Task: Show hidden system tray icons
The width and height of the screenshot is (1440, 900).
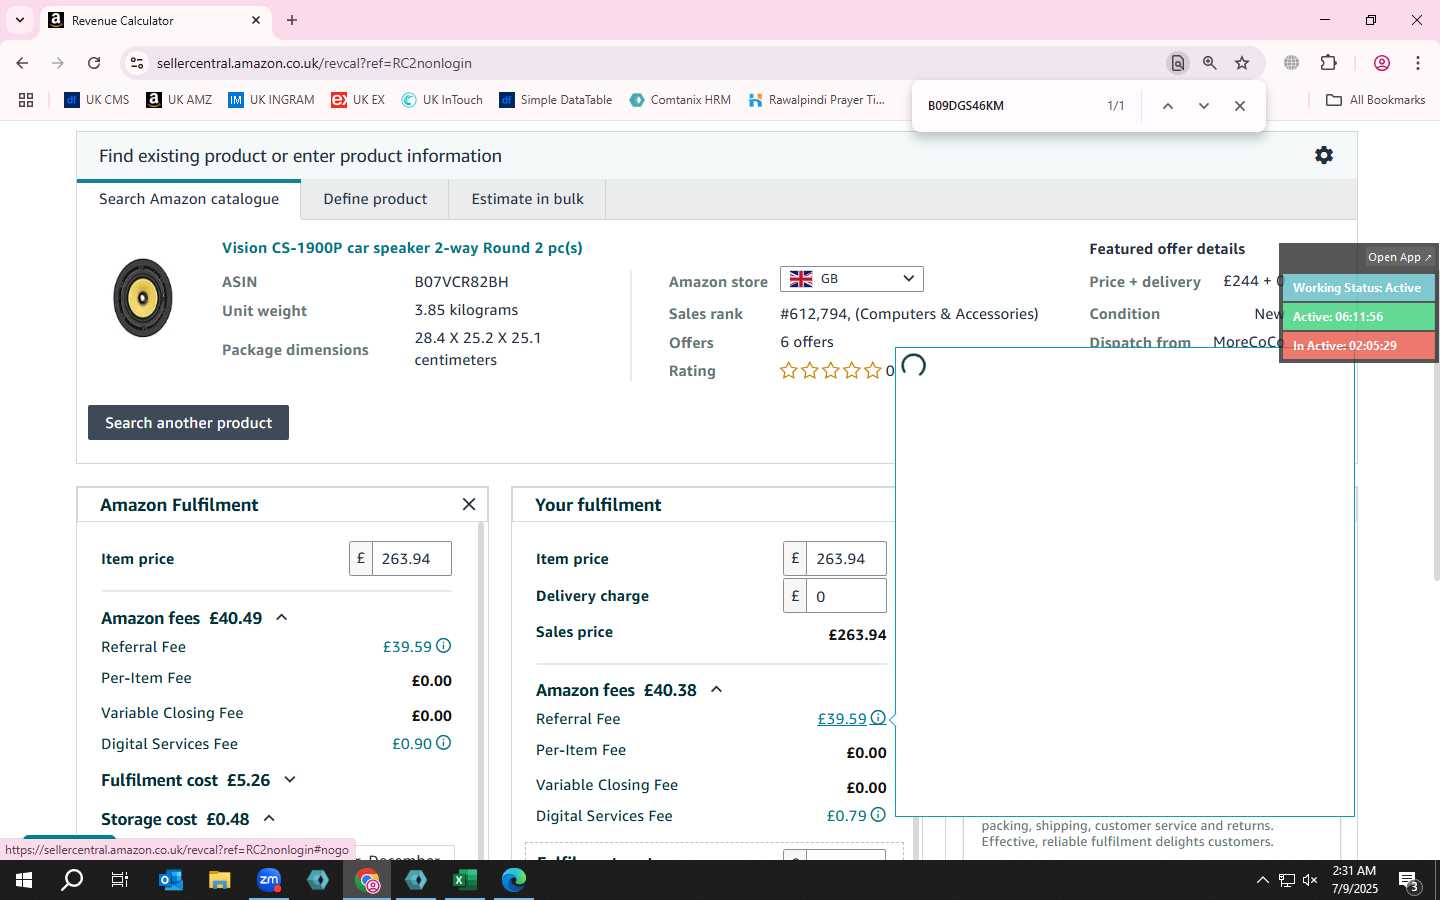Action: pos(1262,880)
